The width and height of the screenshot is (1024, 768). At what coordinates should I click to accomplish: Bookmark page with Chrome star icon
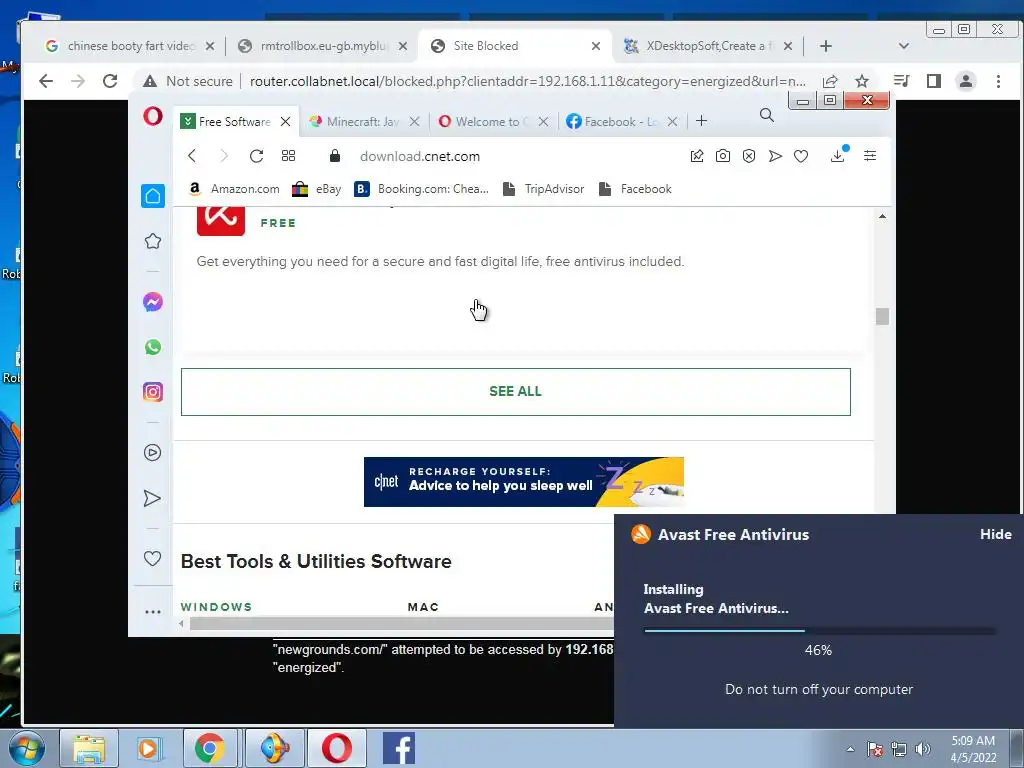point(862,81)
